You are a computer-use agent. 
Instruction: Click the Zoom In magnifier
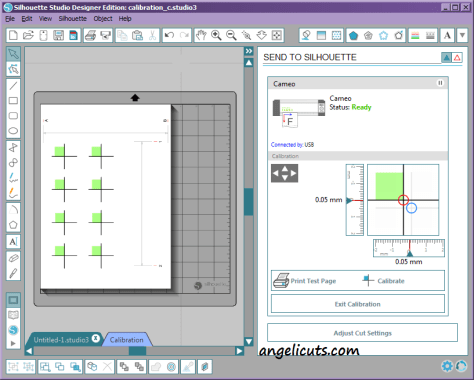tap(216, 35)
